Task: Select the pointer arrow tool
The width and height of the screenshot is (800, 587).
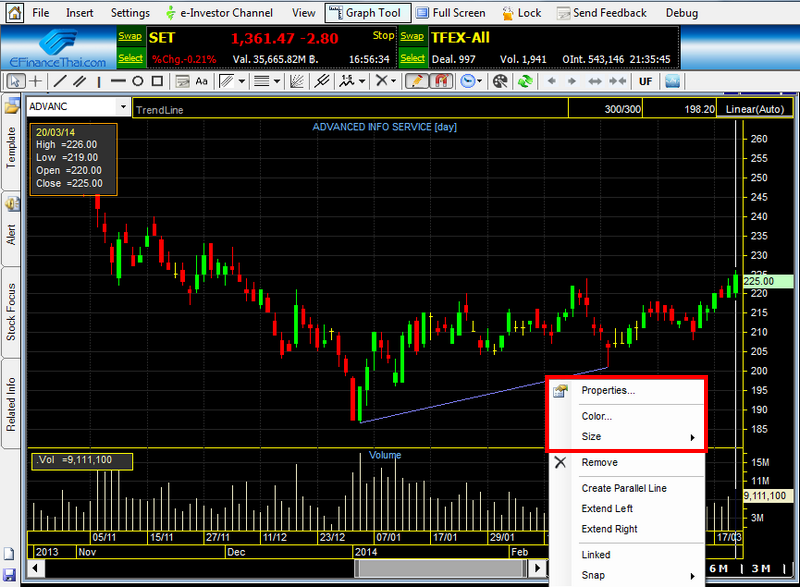Action: pos(15,81)
